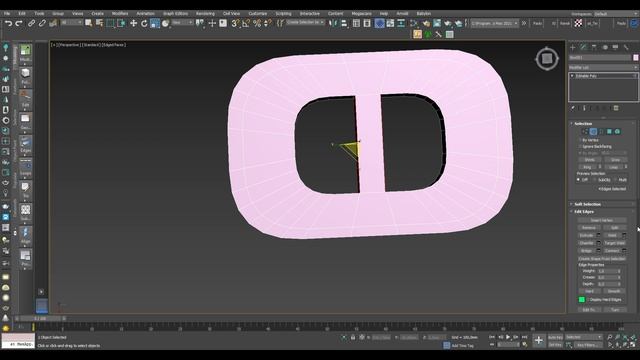Select the Multi preview selection radio

click(x=616, y=180)
